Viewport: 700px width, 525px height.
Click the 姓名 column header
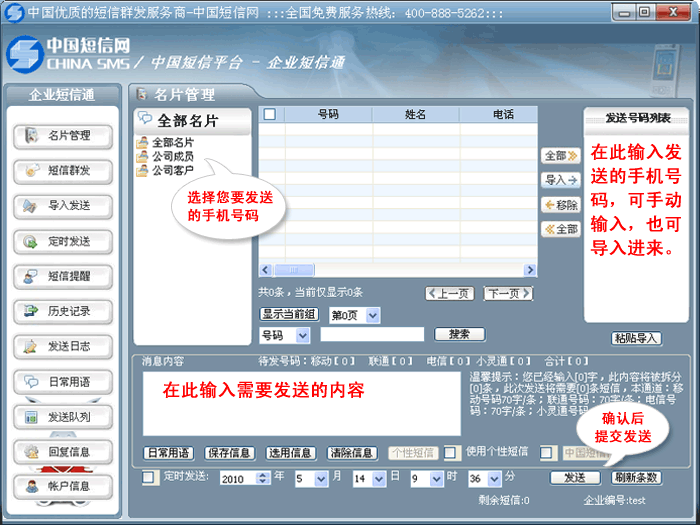click(x=416, y=114)
